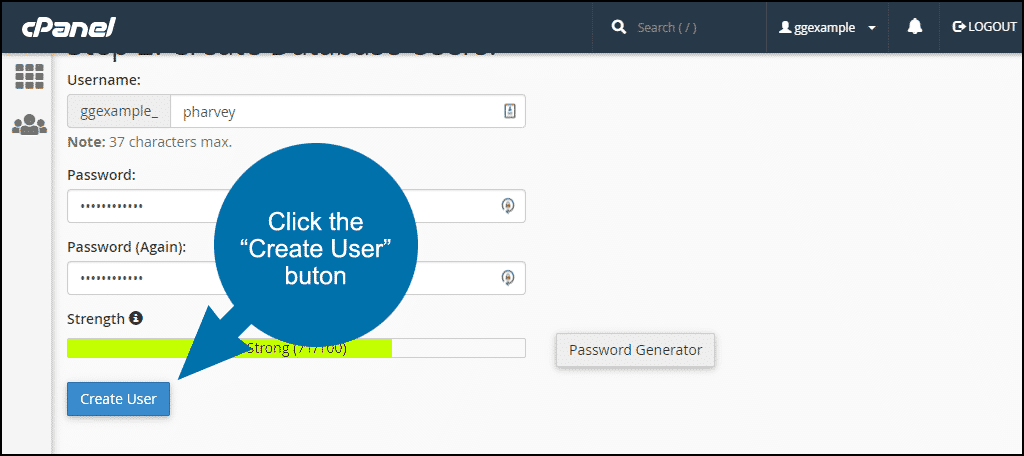1024x456 pixels.
Task: Click the key icon in Password field
Action: (508, 206)
